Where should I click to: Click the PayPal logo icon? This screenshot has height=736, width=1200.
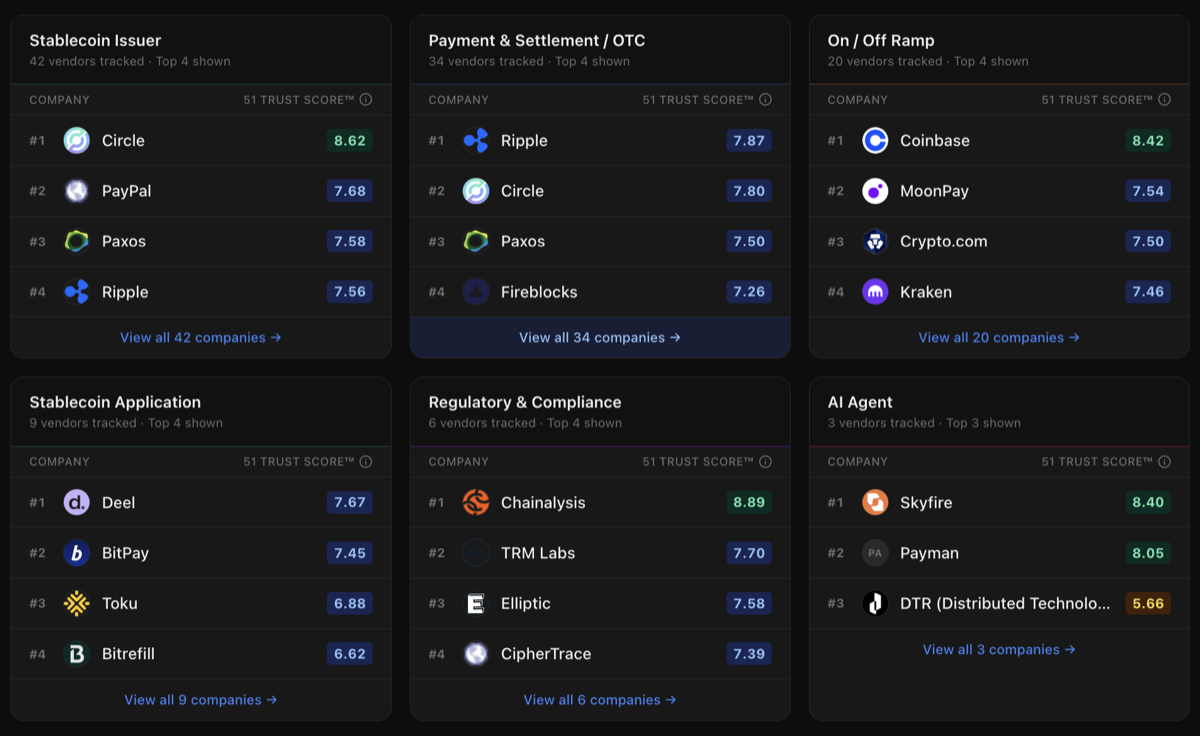coord(76,191)
